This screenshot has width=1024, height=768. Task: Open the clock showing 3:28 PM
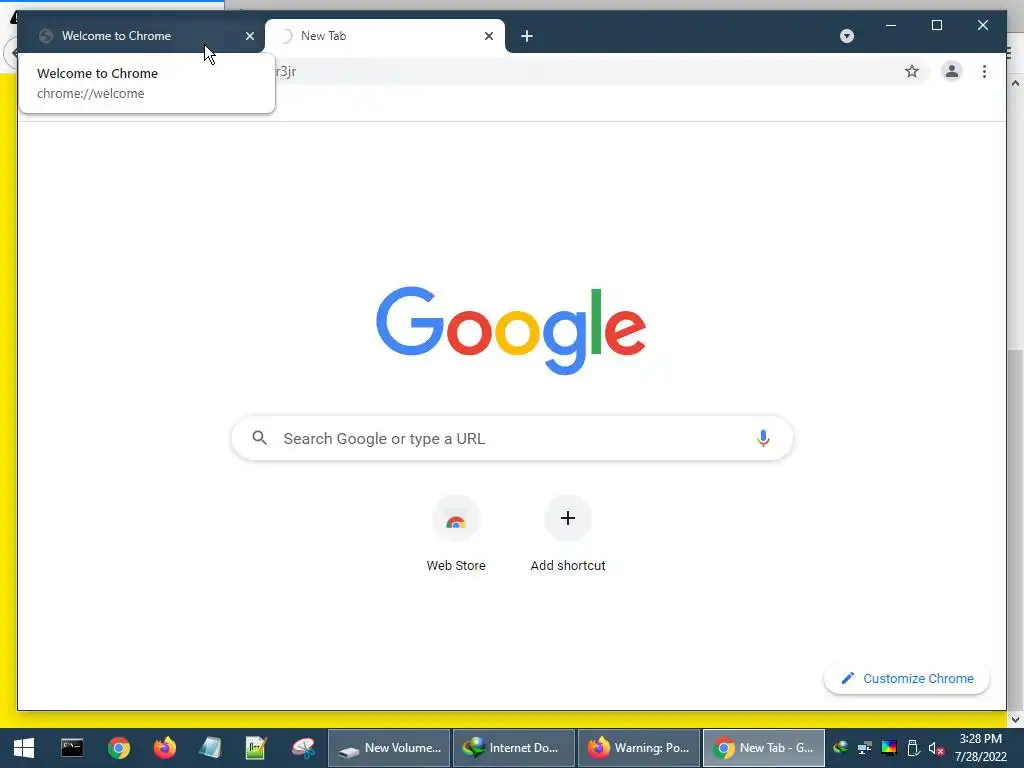coord(980,748)
